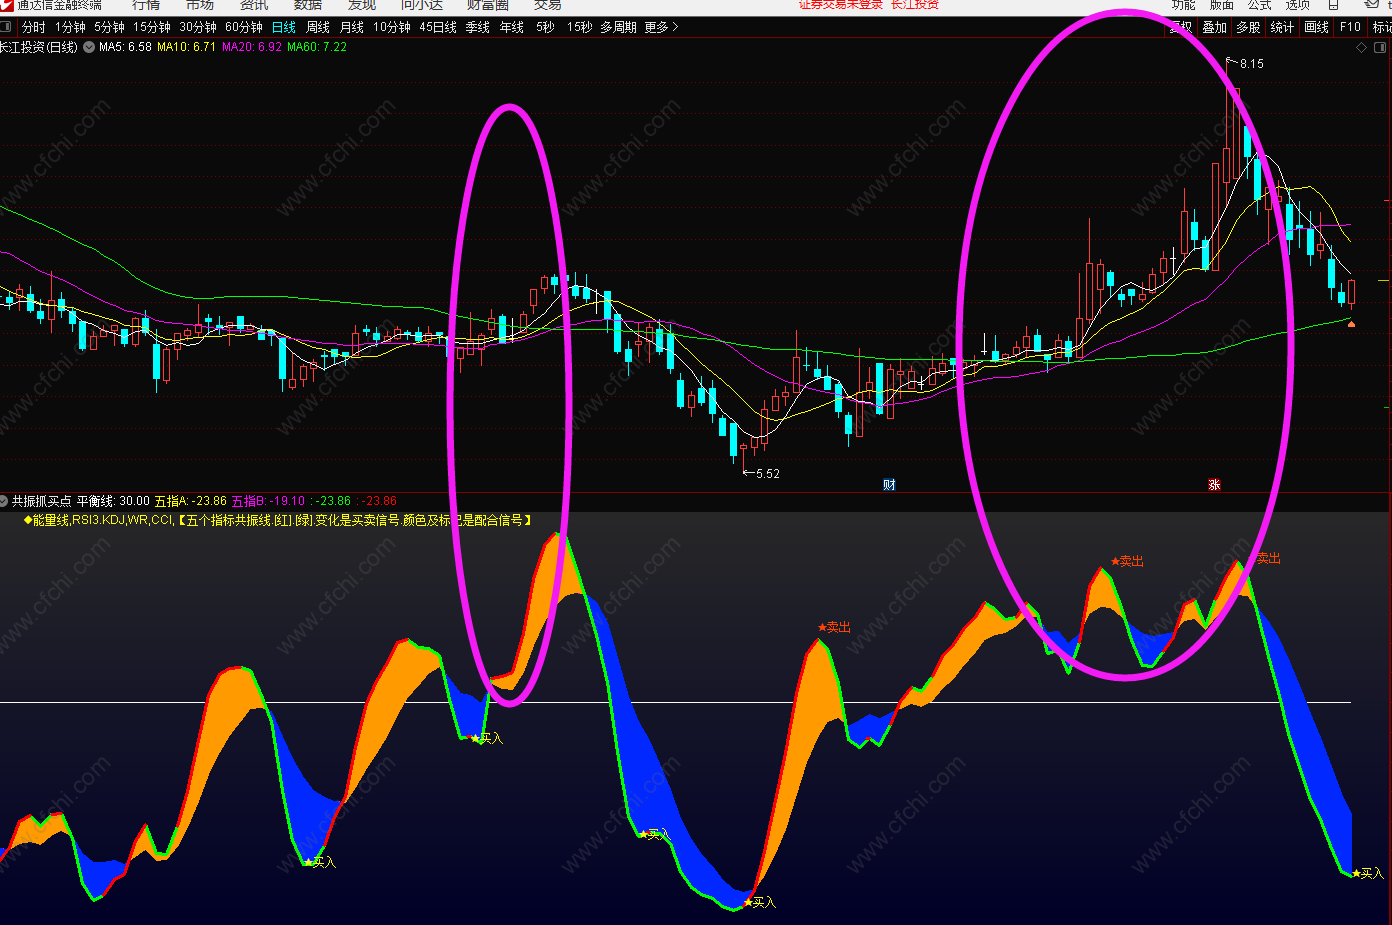This screenshot has height=925, width=1392.
Task: Switch to the 15分钟 period tab
Action: (152, 27)
